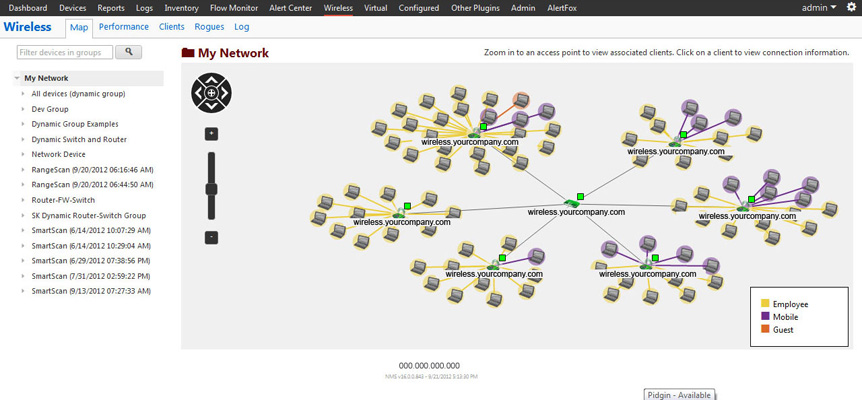Image resolution: width=862 pixels, height=400 pixels.
Task: Collapse the My Network tree node
Action: [17, 78]
